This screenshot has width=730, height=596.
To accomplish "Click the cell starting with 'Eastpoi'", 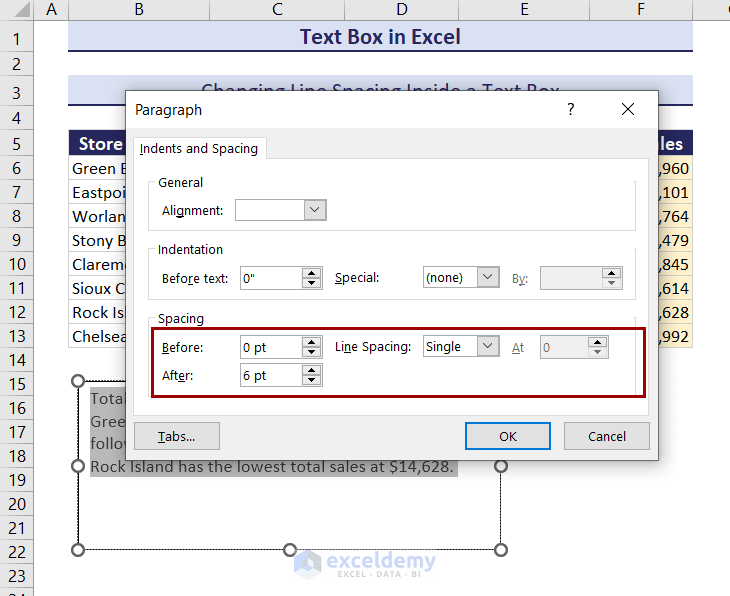I will 97,192.
